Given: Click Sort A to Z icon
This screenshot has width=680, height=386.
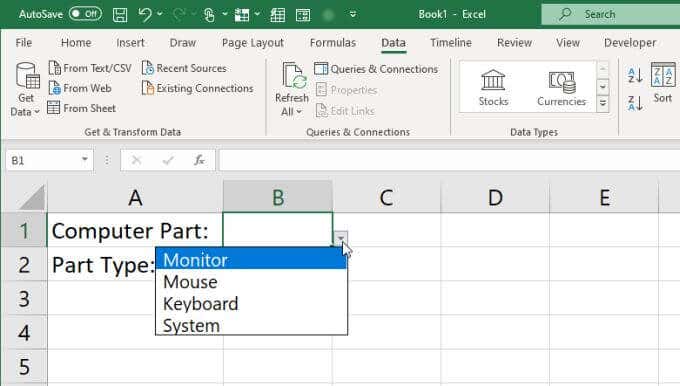Looking at the screenshot, I should (x=635, y=75).
